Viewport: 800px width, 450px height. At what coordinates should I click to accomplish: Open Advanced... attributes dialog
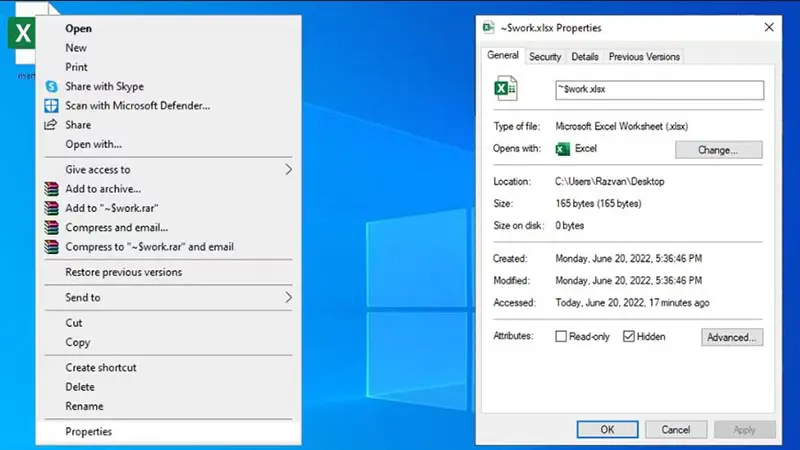(x=732, y=337)
